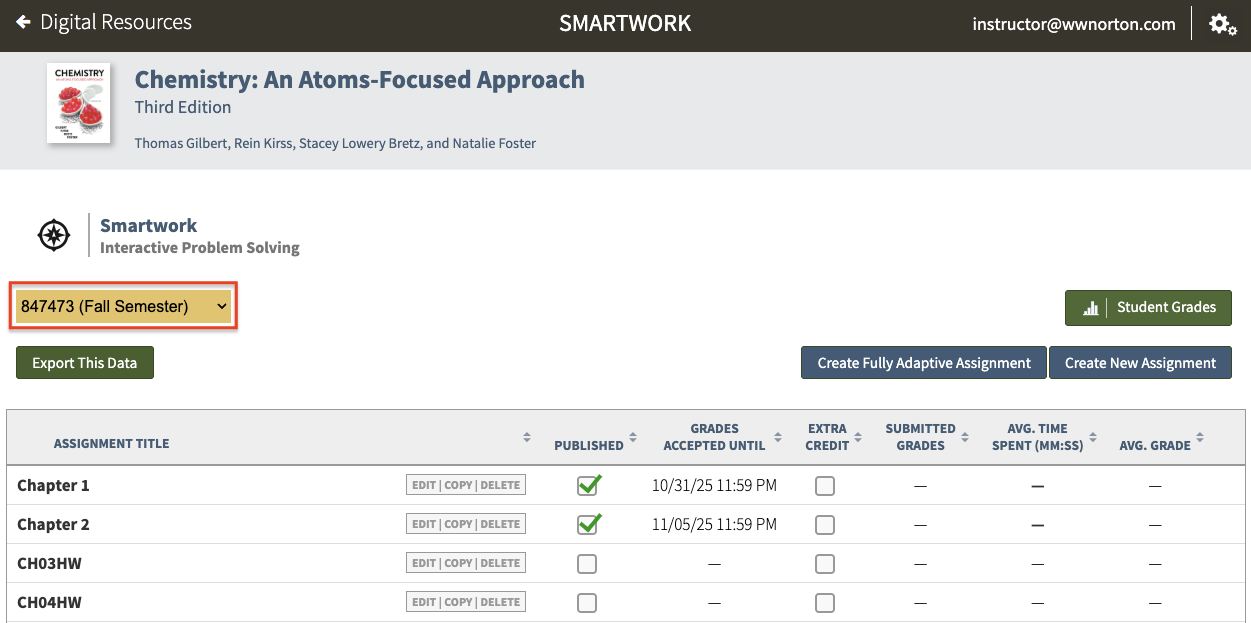1251x623 pixels.
Task: Click the back arrow beside Digital Resources
Action: [23, 22]
